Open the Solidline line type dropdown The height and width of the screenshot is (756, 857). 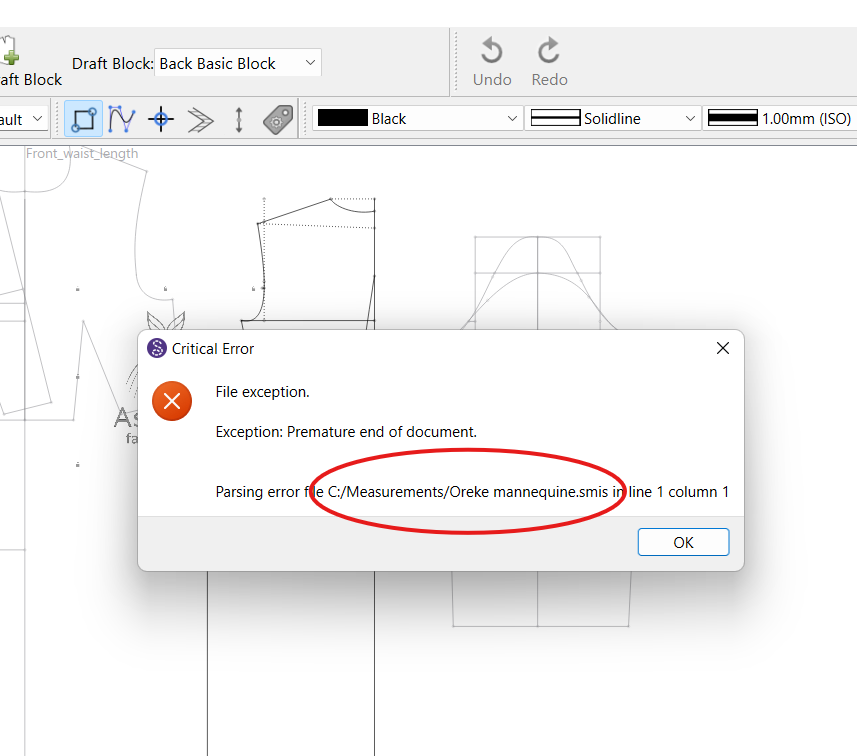614,119
